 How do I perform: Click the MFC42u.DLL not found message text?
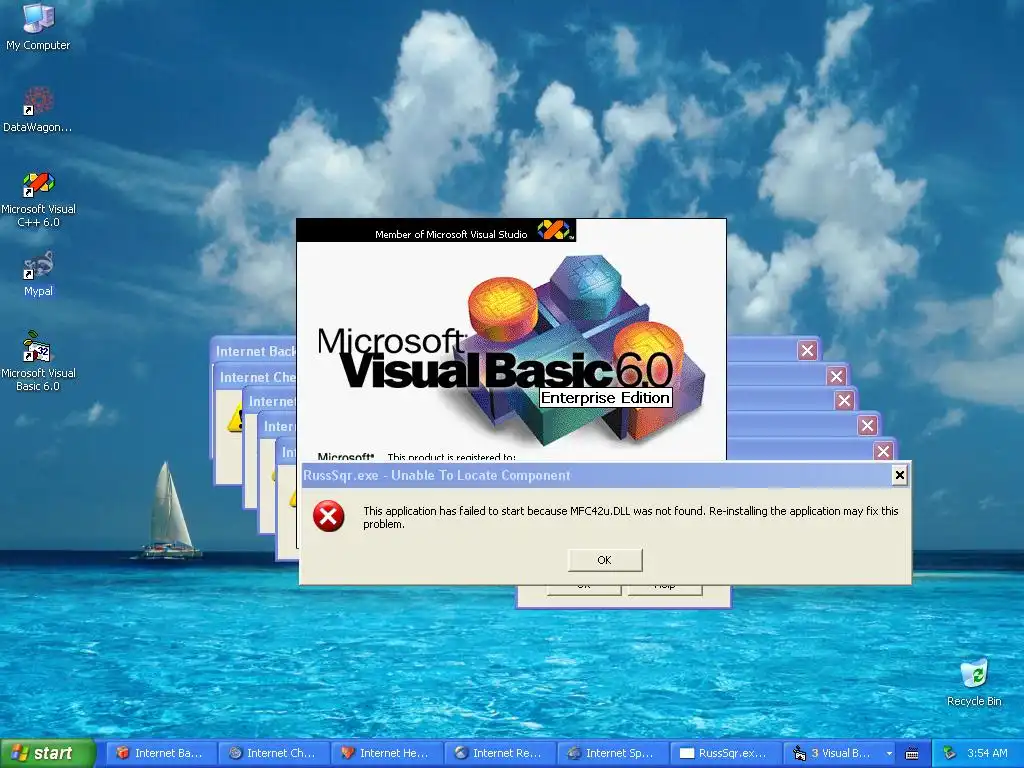(x=631, y=517)
